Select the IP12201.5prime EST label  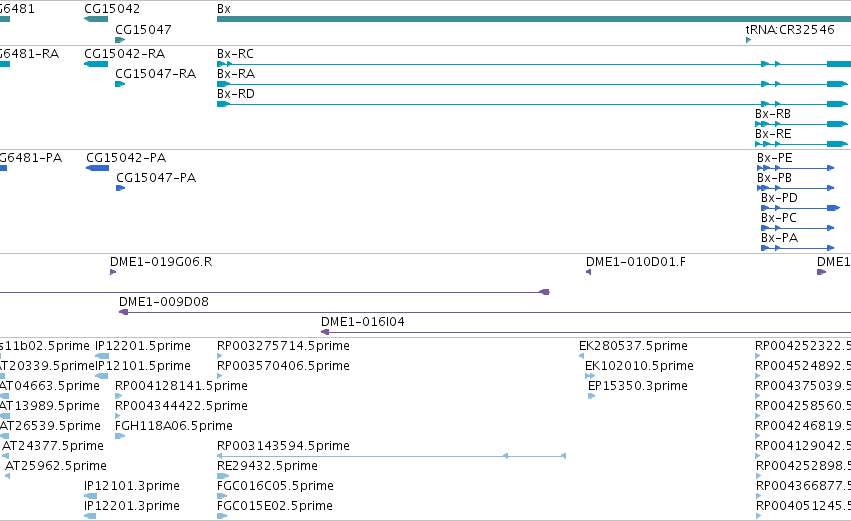point(143,346)
